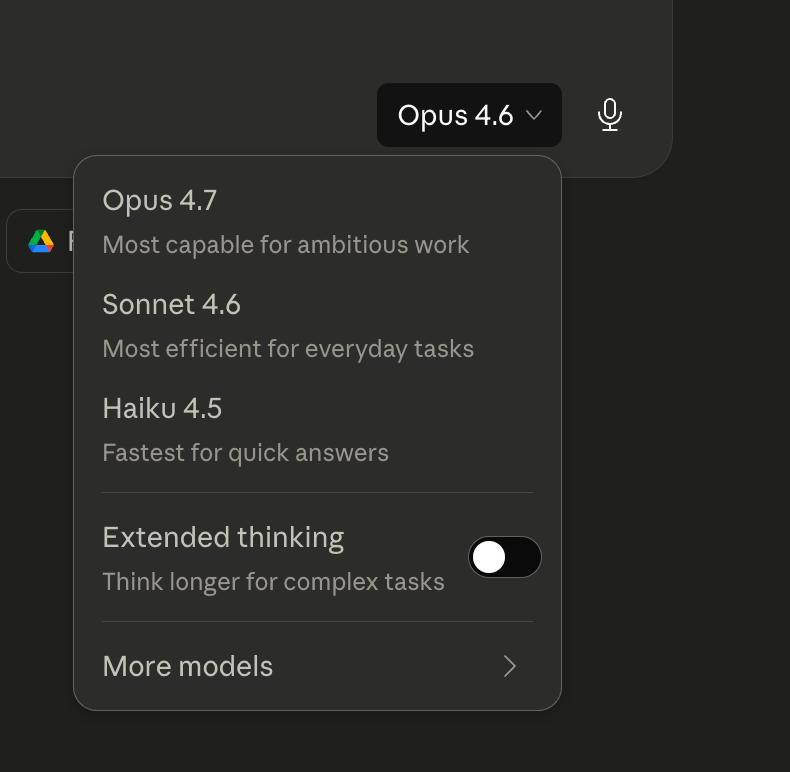Click the "Extended thinking" label text
The height and width of the screenshot is (772, 790).
coord(223,537)
